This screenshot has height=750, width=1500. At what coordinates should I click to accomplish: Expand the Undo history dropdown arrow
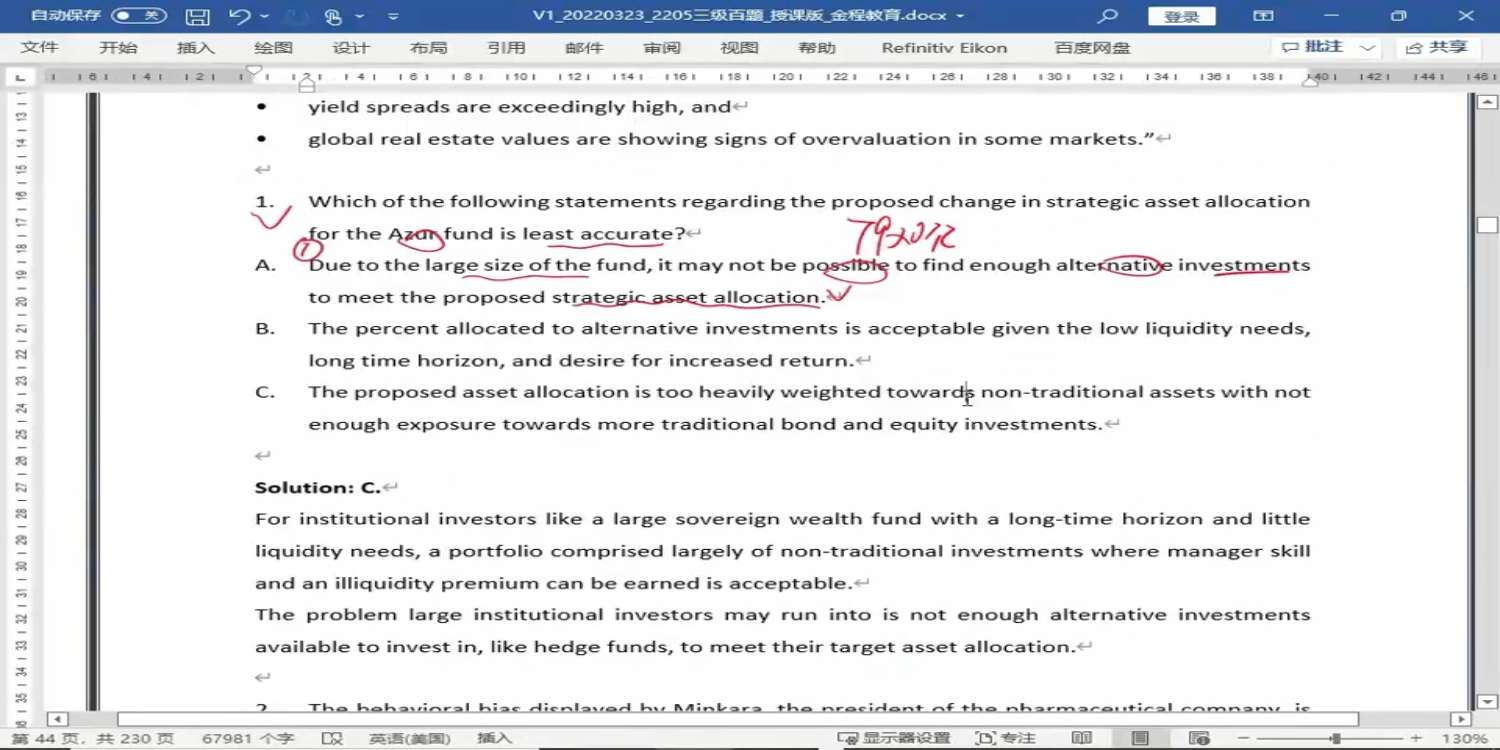(264, 16)
